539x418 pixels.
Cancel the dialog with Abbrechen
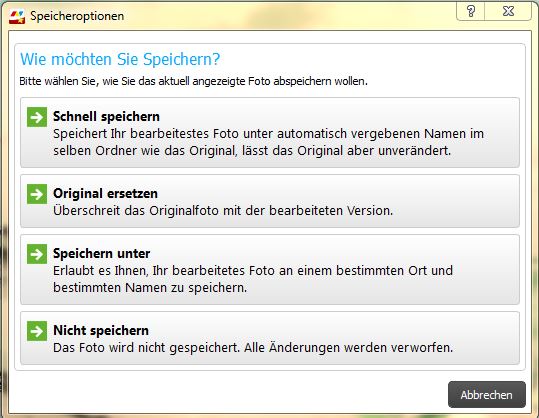(x=486, y=395)
